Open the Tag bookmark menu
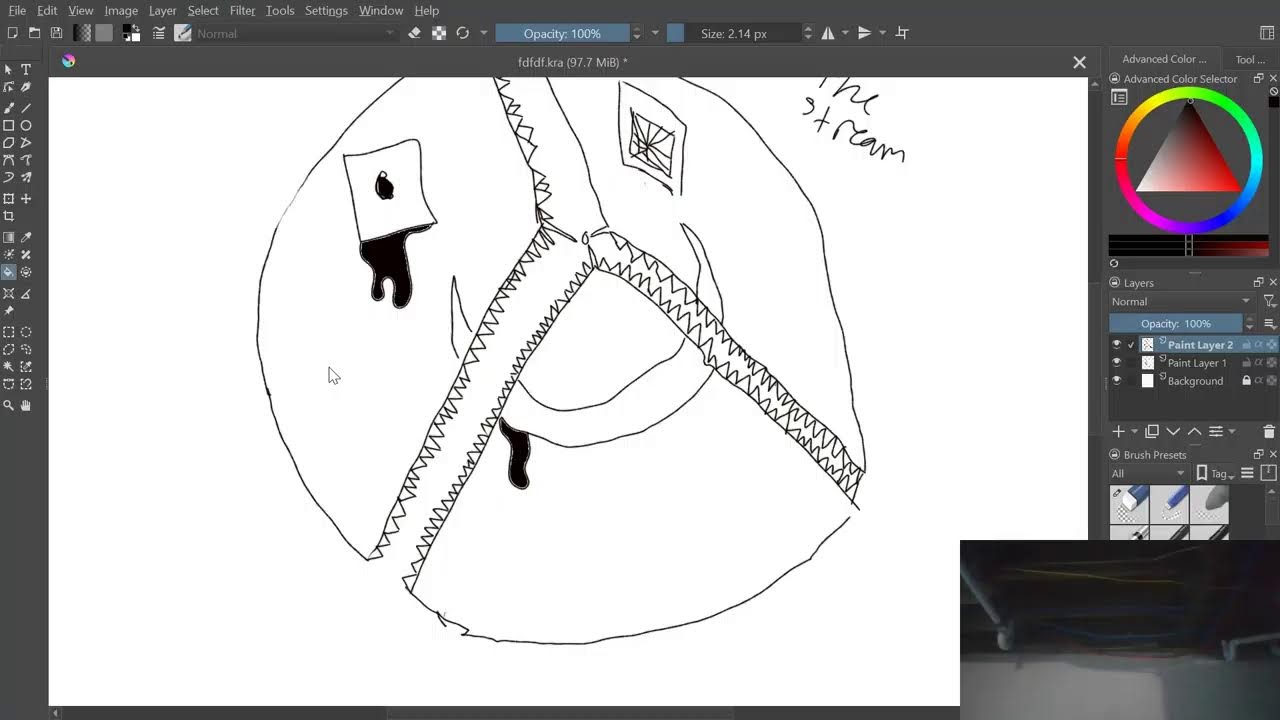1280x720 pixels. click(1214, 473)
